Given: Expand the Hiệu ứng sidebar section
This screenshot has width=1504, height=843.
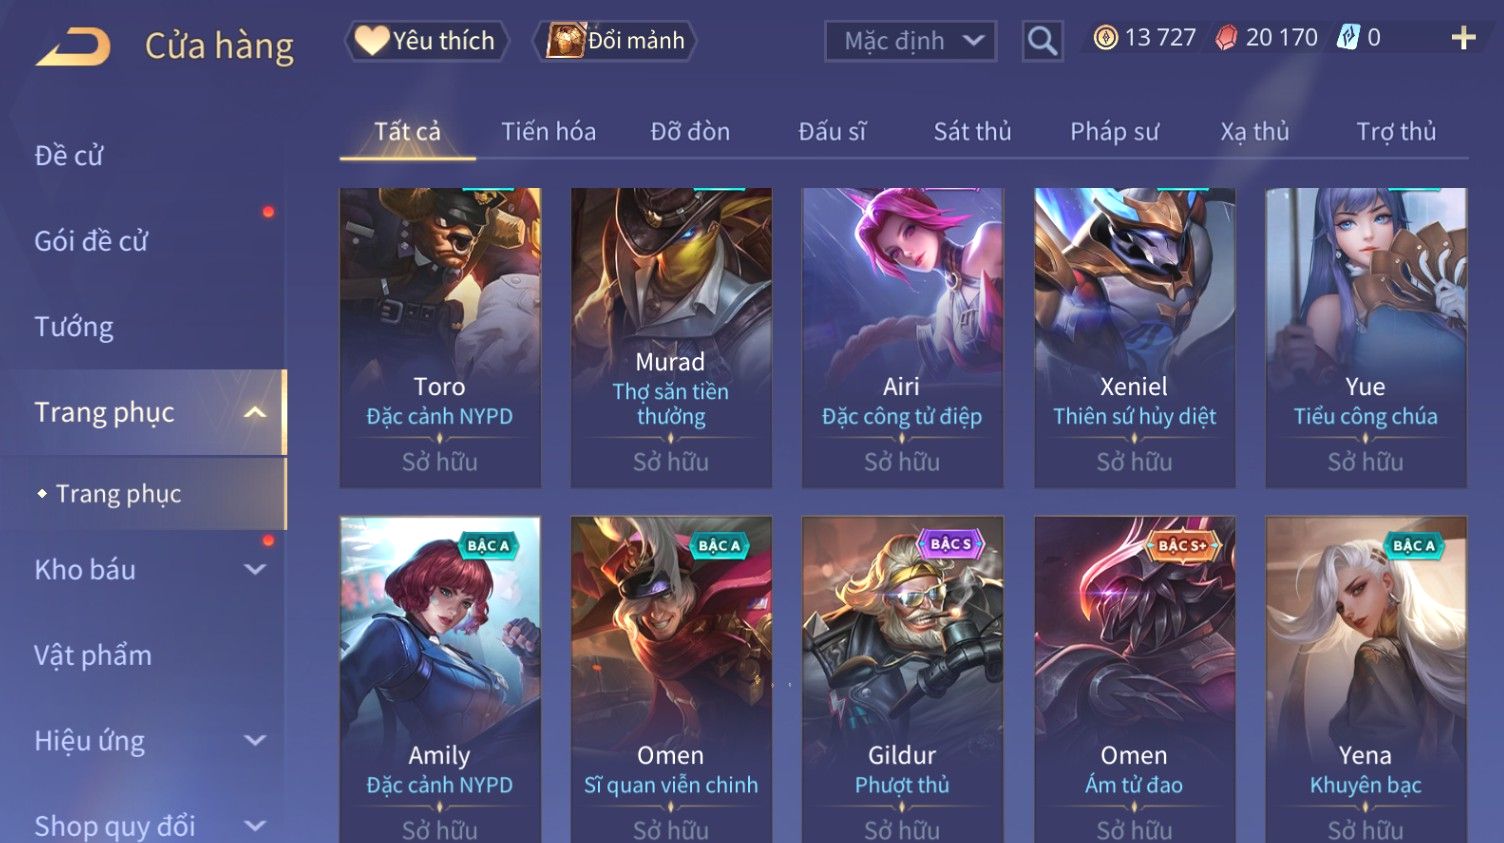Looking at the screenshot, I should pos(256,741).
